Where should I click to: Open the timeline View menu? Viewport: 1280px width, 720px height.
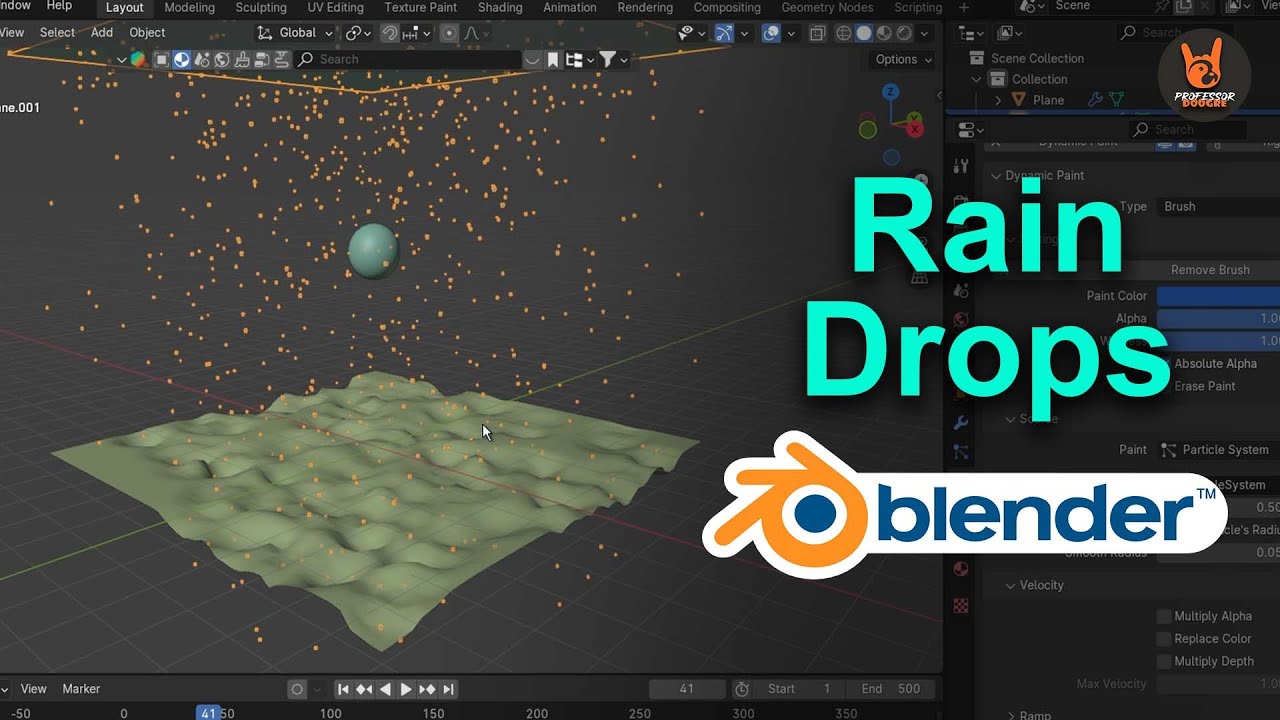(x=33, y=689)
